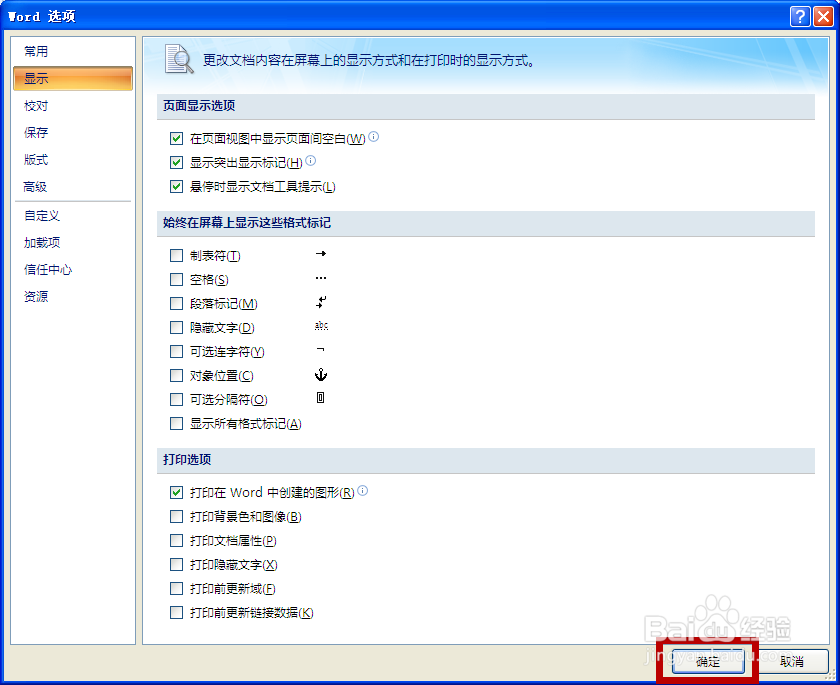
Task: Click info icon beside 在页面视图中显示页面间空白
Action: click(374, 137)
